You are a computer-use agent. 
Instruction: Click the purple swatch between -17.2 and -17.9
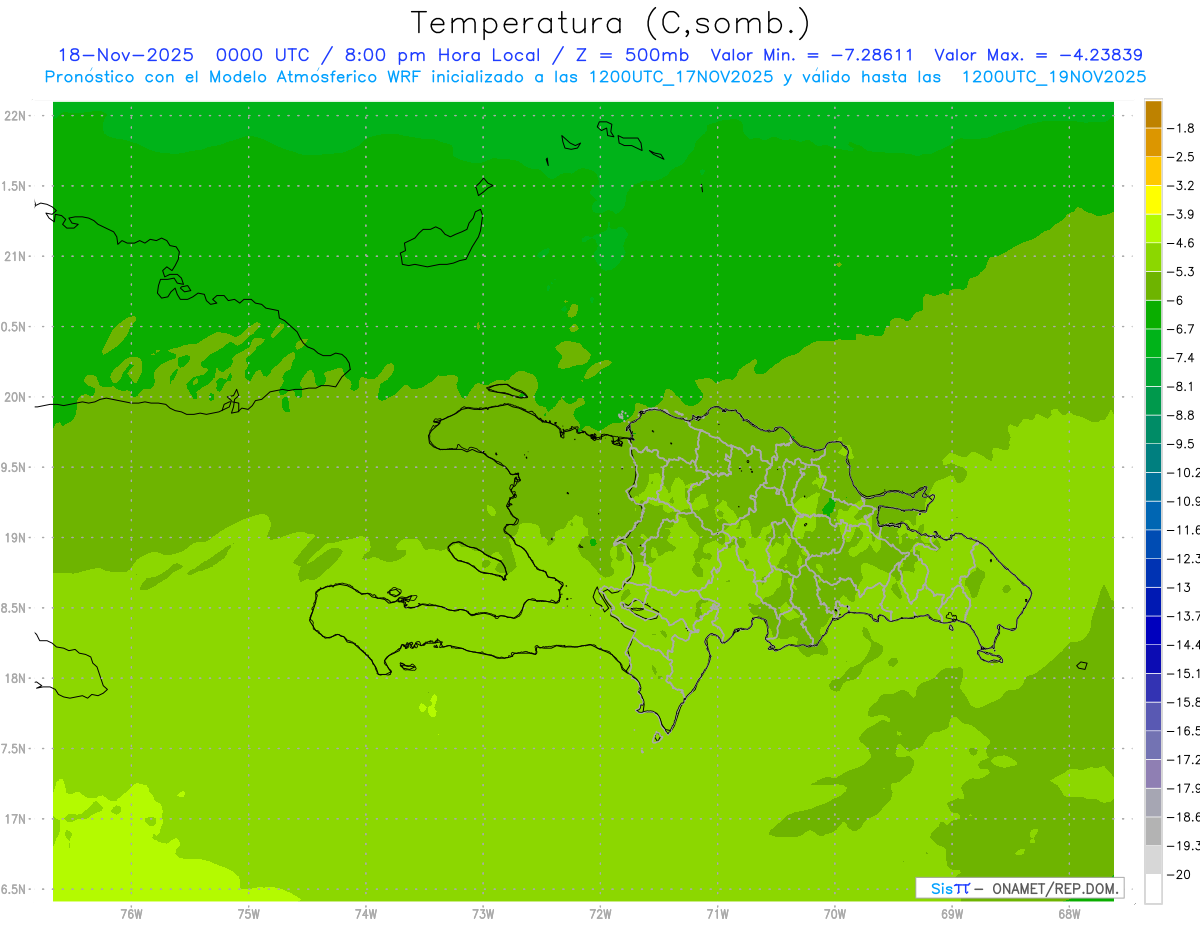[1153, 773]
